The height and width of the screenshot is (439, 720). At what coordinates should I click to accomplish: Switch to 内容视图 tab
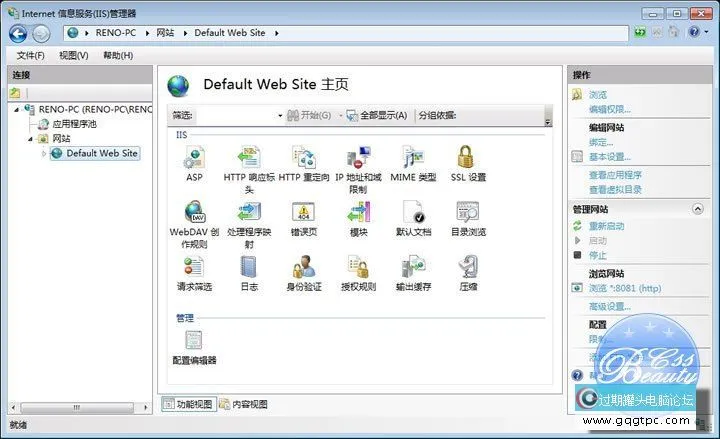pyautogui.click(x=244, y=404)
